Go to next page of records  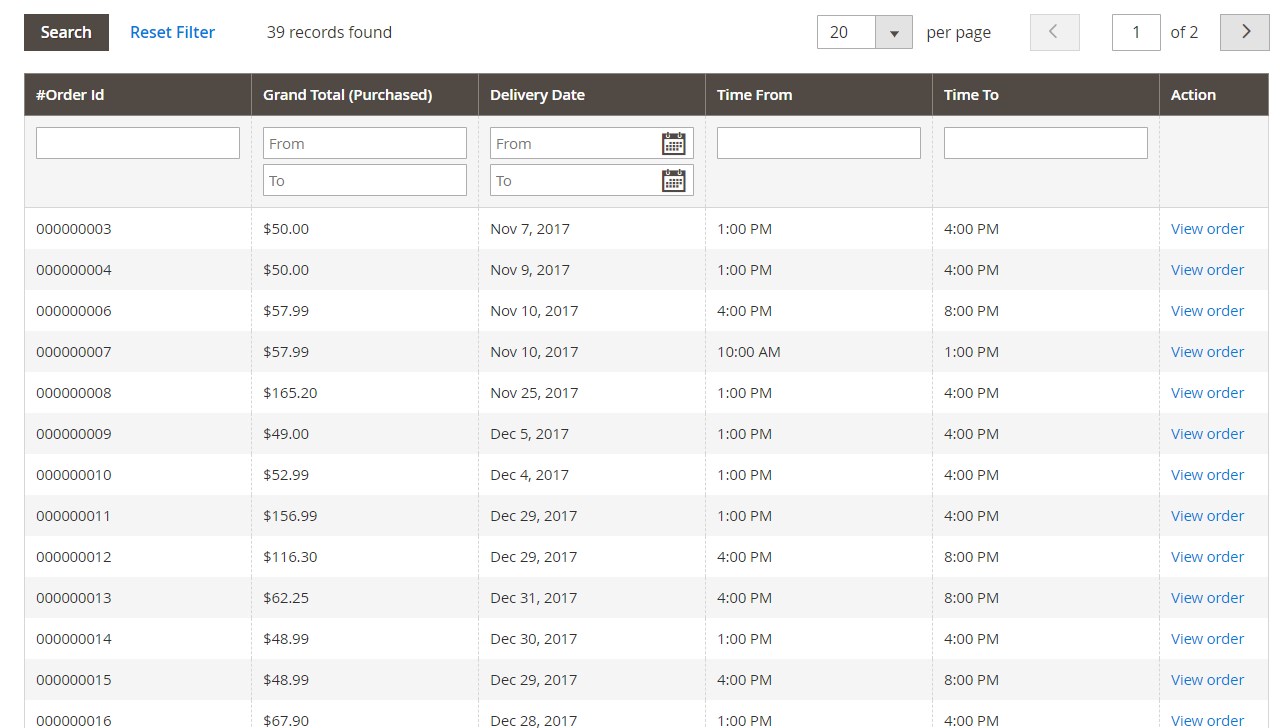pos(1245,32)
